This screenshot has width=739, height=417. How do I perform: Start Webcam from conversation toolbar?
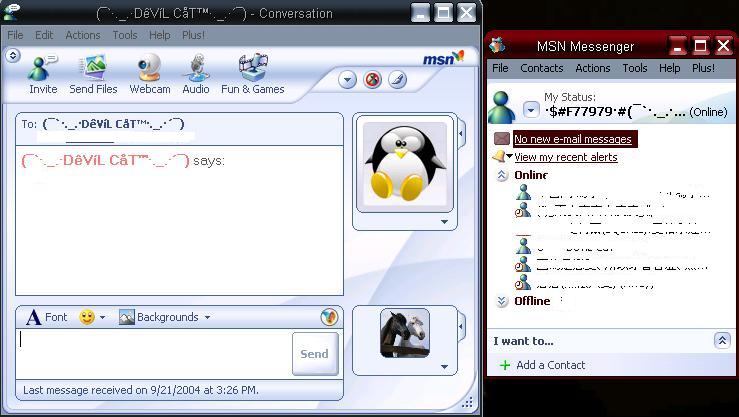[150, 74]
